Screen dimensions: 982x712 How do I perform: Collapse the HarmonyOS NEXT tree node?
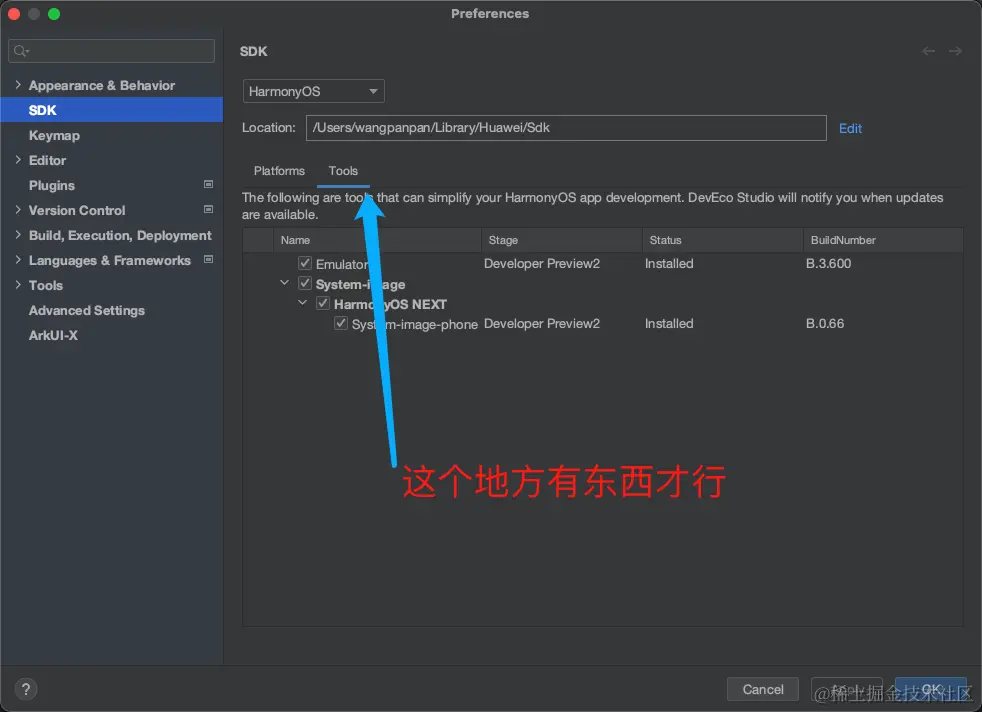pos(302,303)
